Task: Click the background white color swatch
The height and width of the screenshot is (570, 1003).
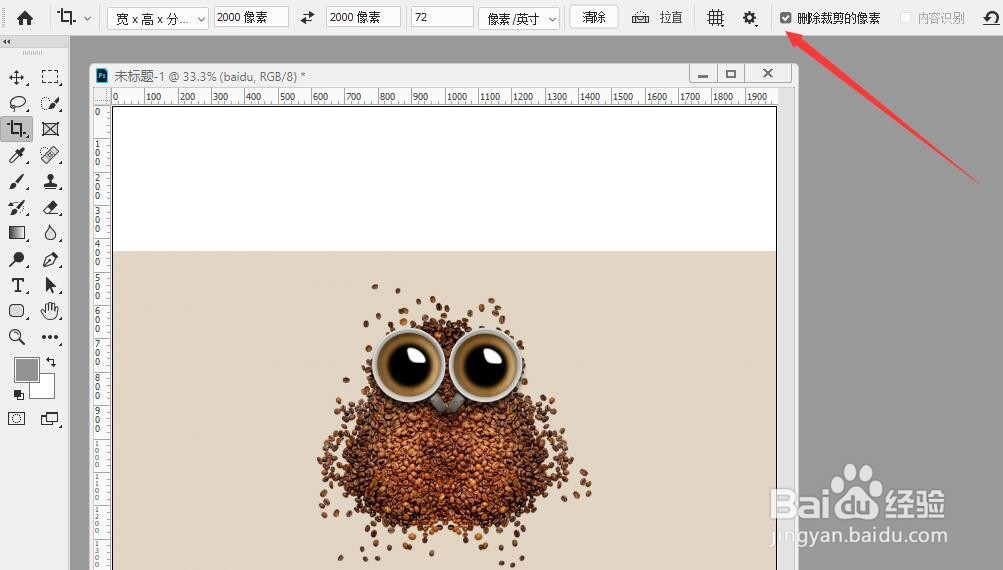Action: click(x=45, y=388)
